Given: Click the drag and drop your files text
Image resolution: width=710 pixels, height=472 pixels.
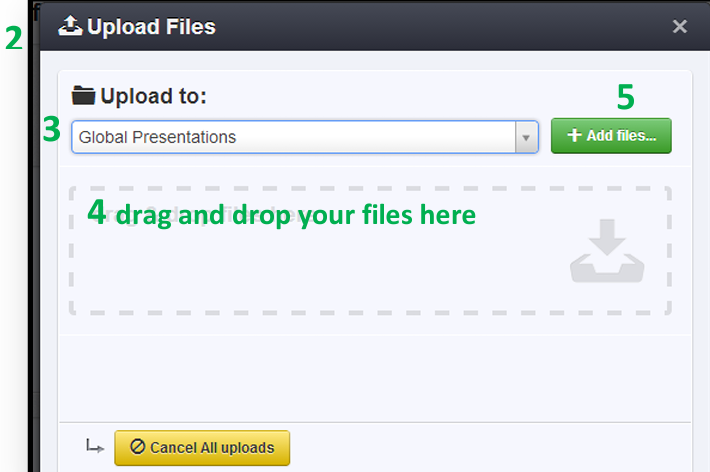Looking at the screenshot, I should pyautogui.click(x=296, y=215).
